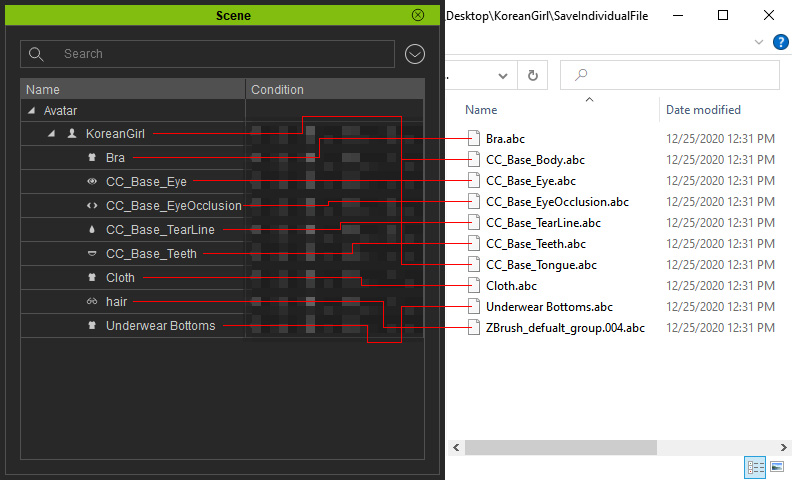Click the scroll left arrow in Explorer
Image resolution: width=793 pixels, height=480 pixels.
point(456,447)
